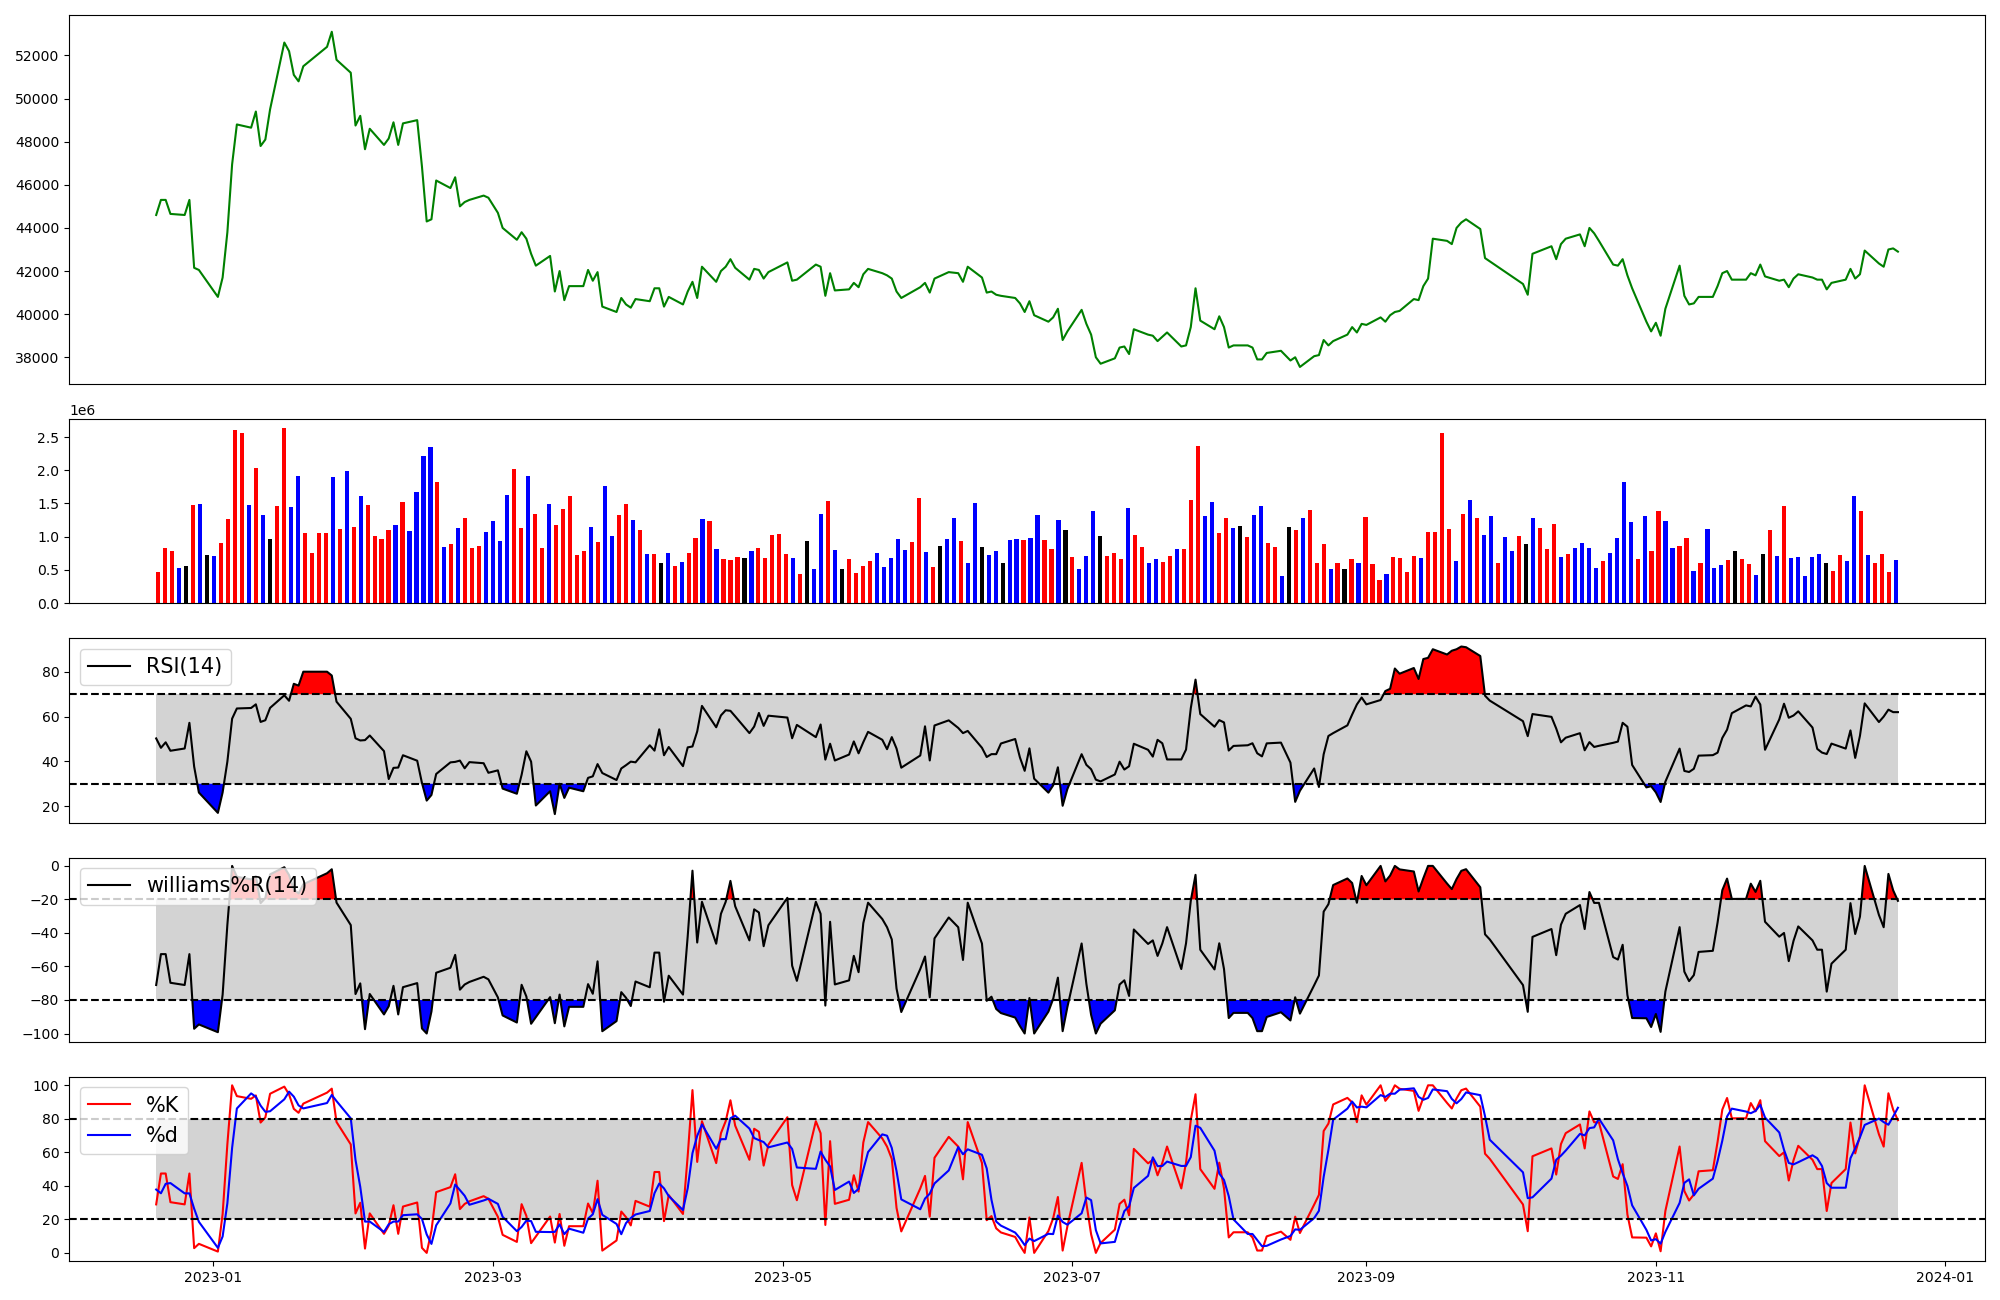This screenshot has height=1300, width=2000.
Task: Click the williams%R(14) legend label
Action: click(x=227, y=885)
